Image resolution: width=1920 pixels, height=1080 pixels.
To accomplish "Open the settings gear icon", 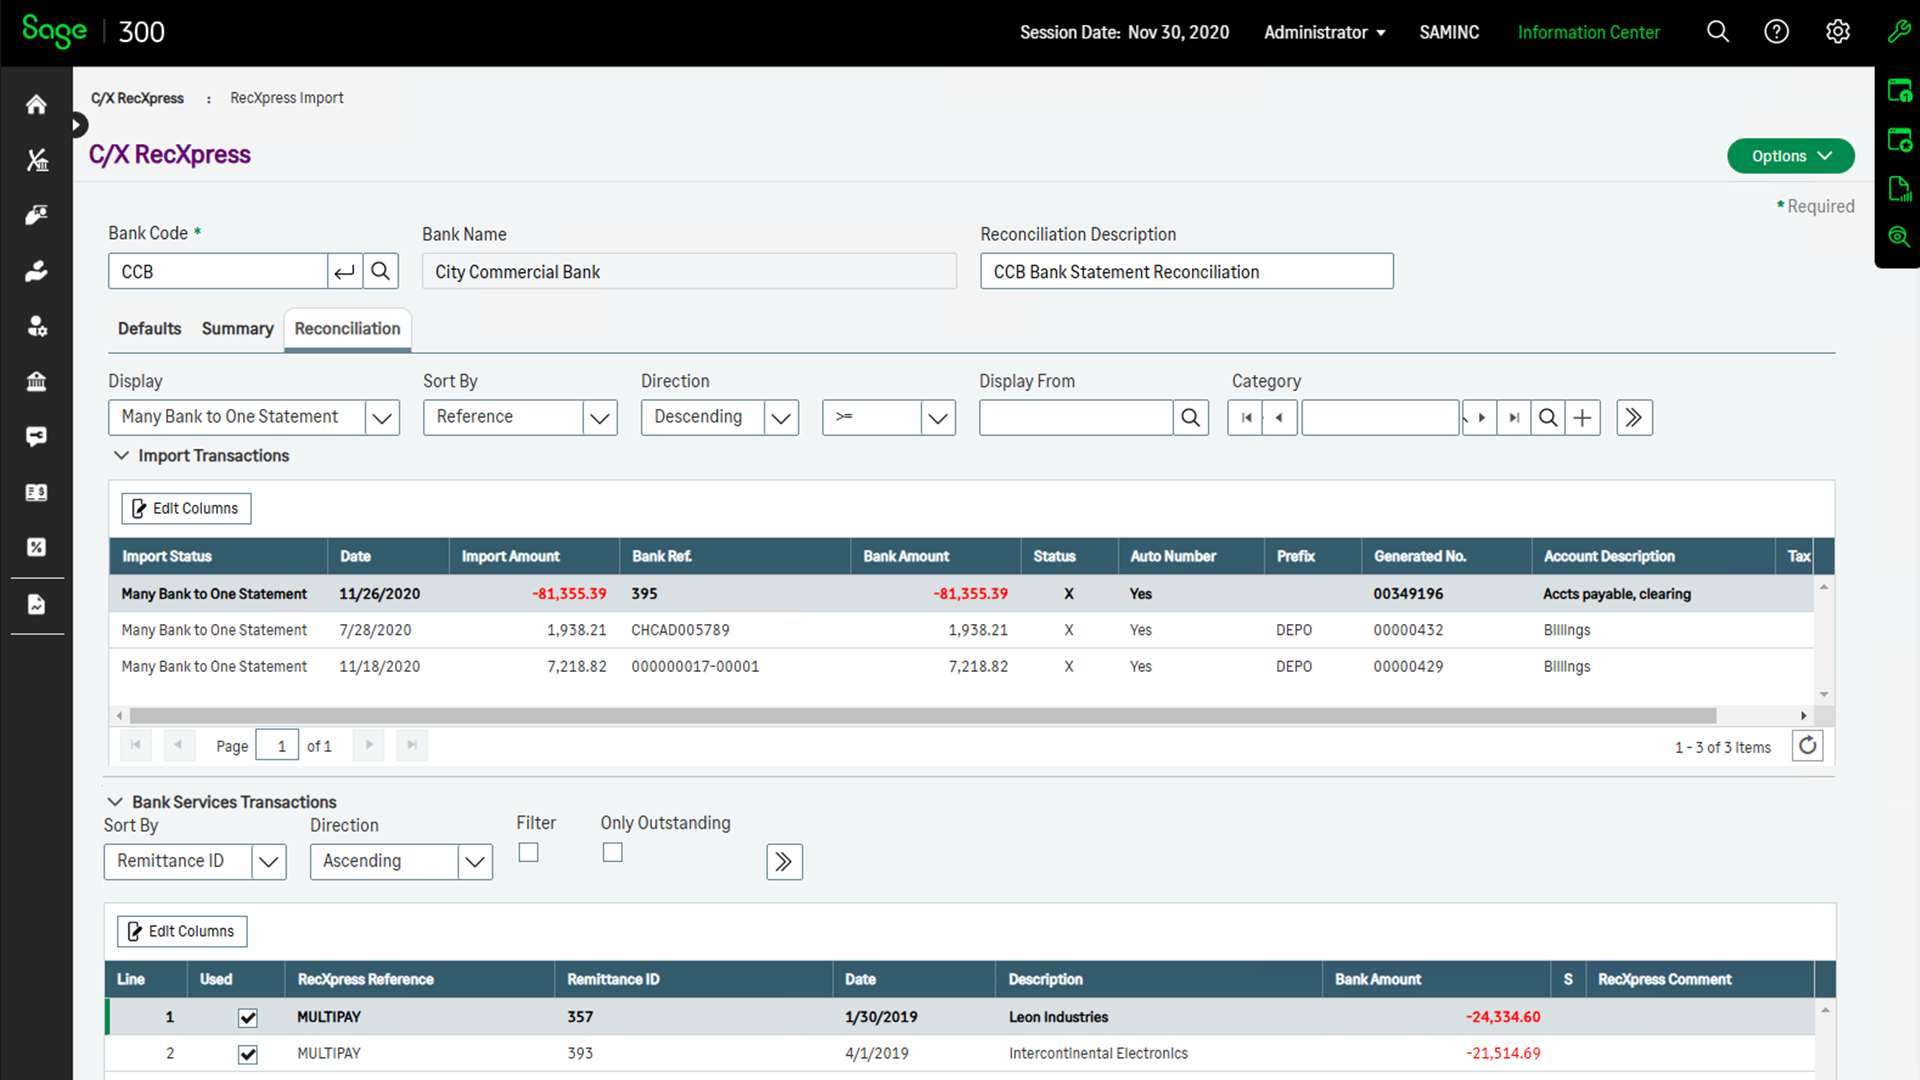I will [x=1837, y=32].
